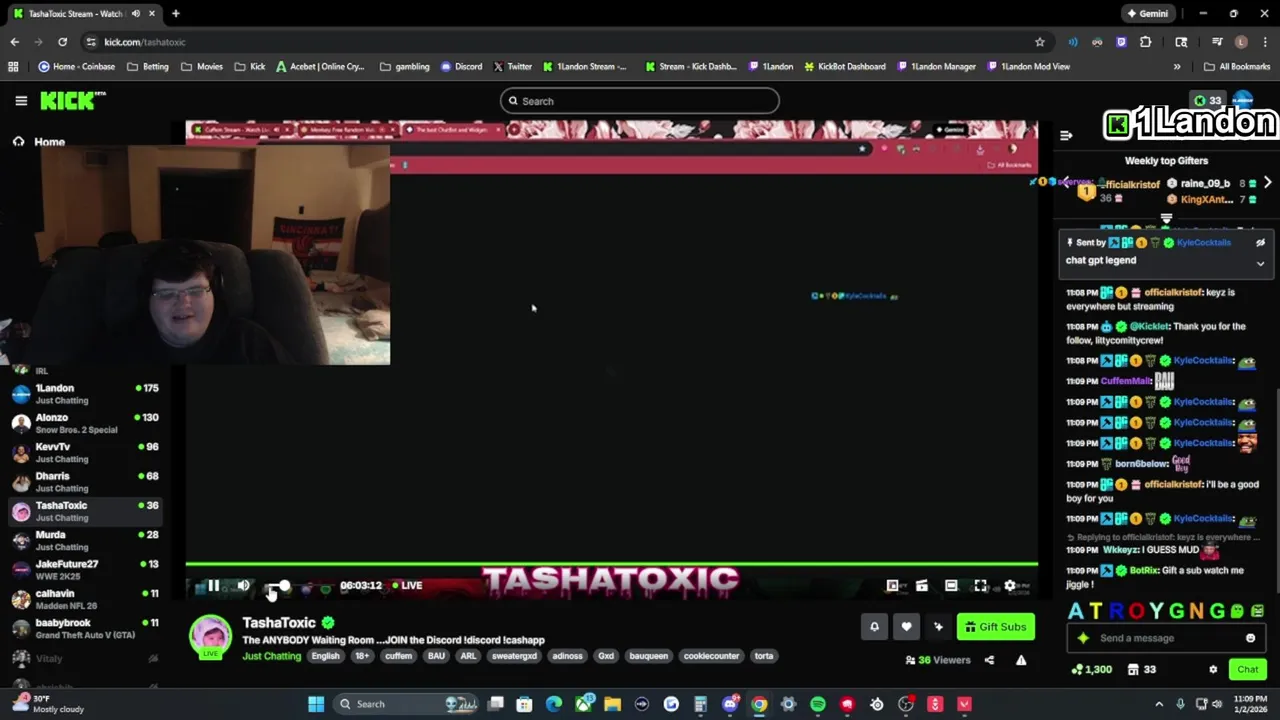Open Alonzo channel in sidebar
Viewport: 1280px width, 720px height.
(x=86, y=423)
